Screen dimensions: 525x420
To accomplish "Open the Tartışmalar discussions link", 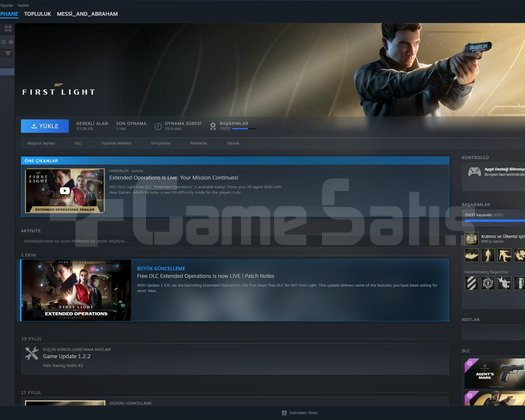I will pyautogui.click(x=160, y=143).
